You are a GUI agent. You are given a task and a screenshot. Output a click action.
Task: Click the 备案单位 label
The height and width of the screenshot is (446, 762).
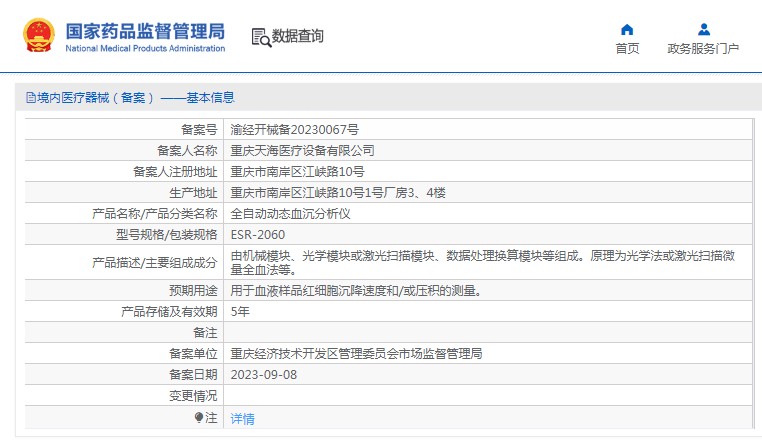point(193,354)
